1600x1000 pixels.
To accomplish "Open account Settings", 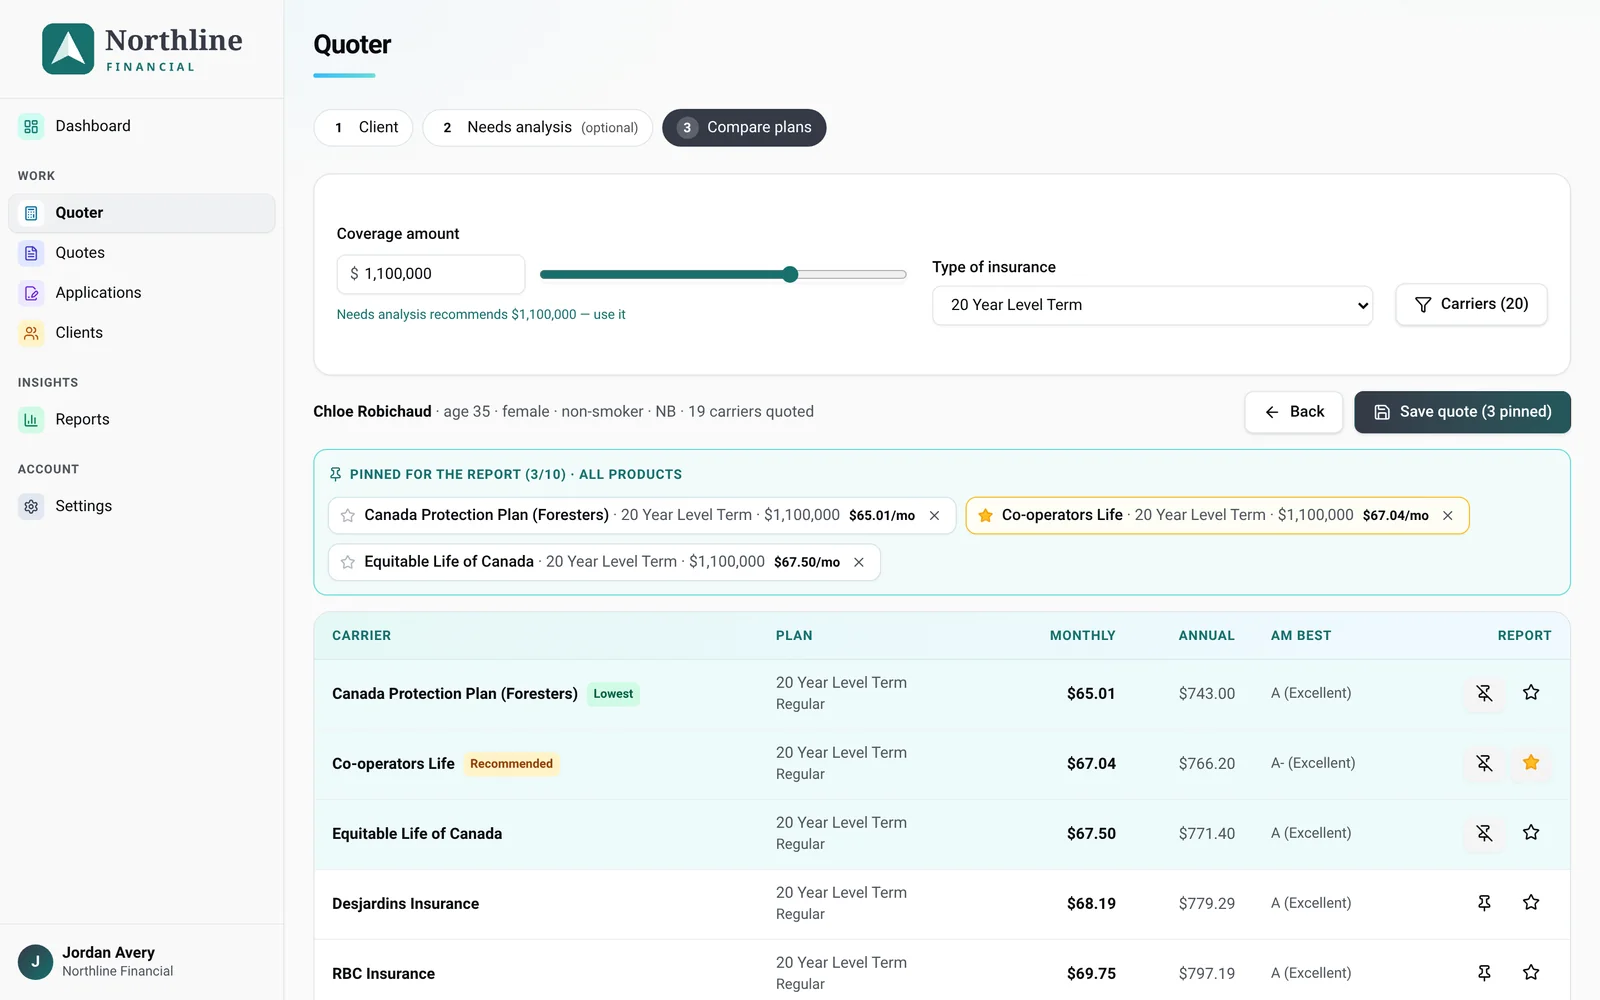I will (142, 506).
